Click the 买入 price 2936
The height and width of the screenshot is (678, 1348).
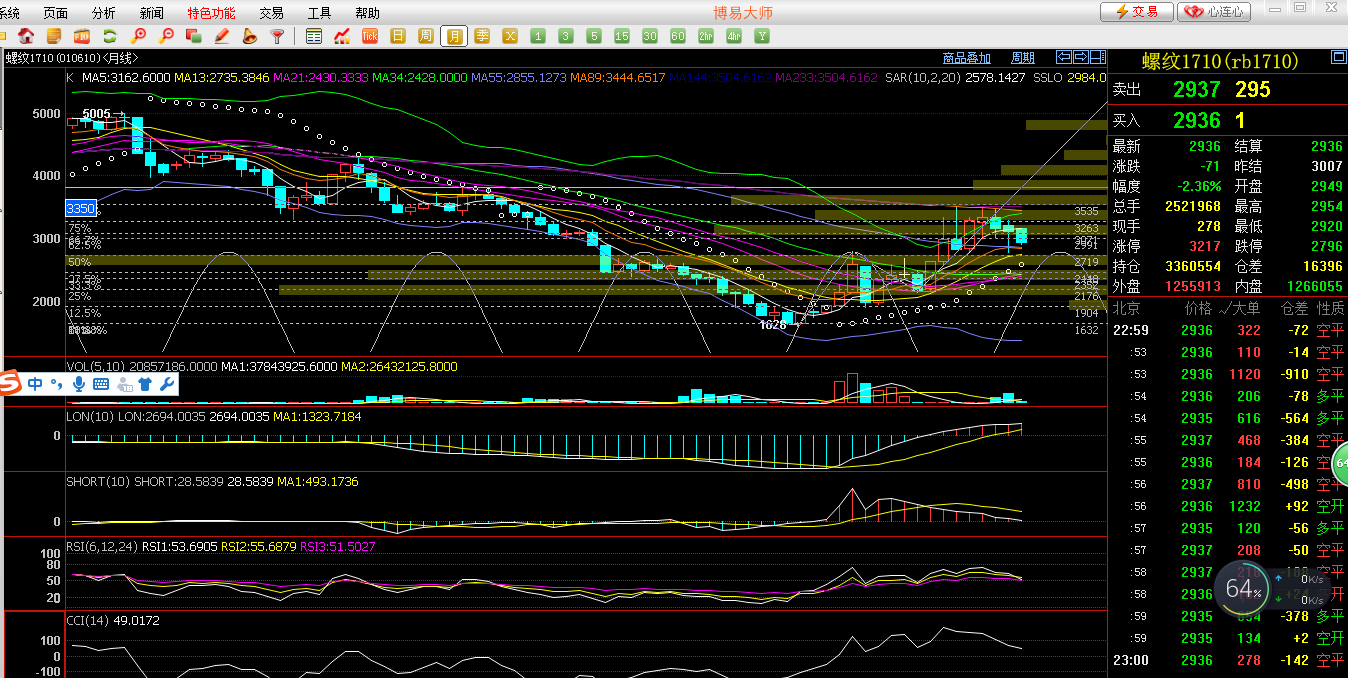pyautogui.click(x=1196, y=121)
